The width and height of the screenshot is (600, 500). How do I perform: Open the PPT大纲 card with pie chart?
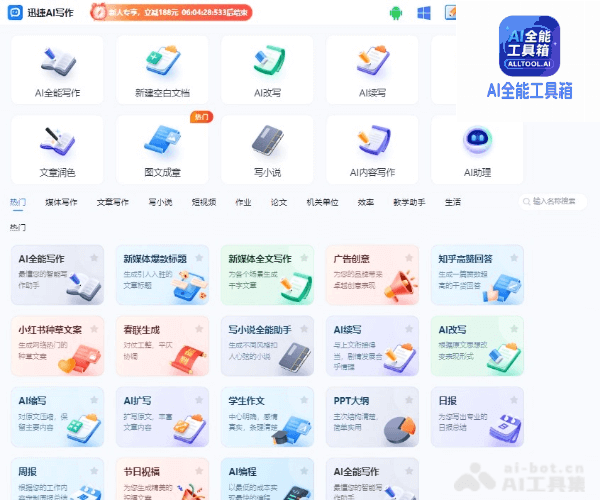tap(372, 417)
